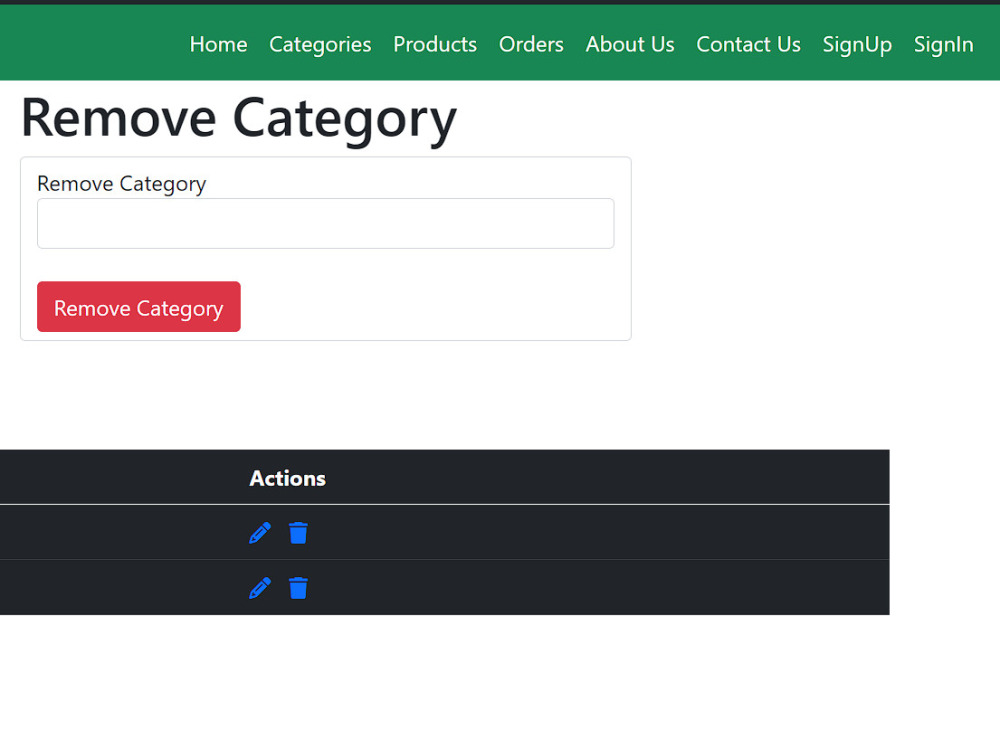Click the Actions table column header
1000x749 pixels.
coord(287,478)
